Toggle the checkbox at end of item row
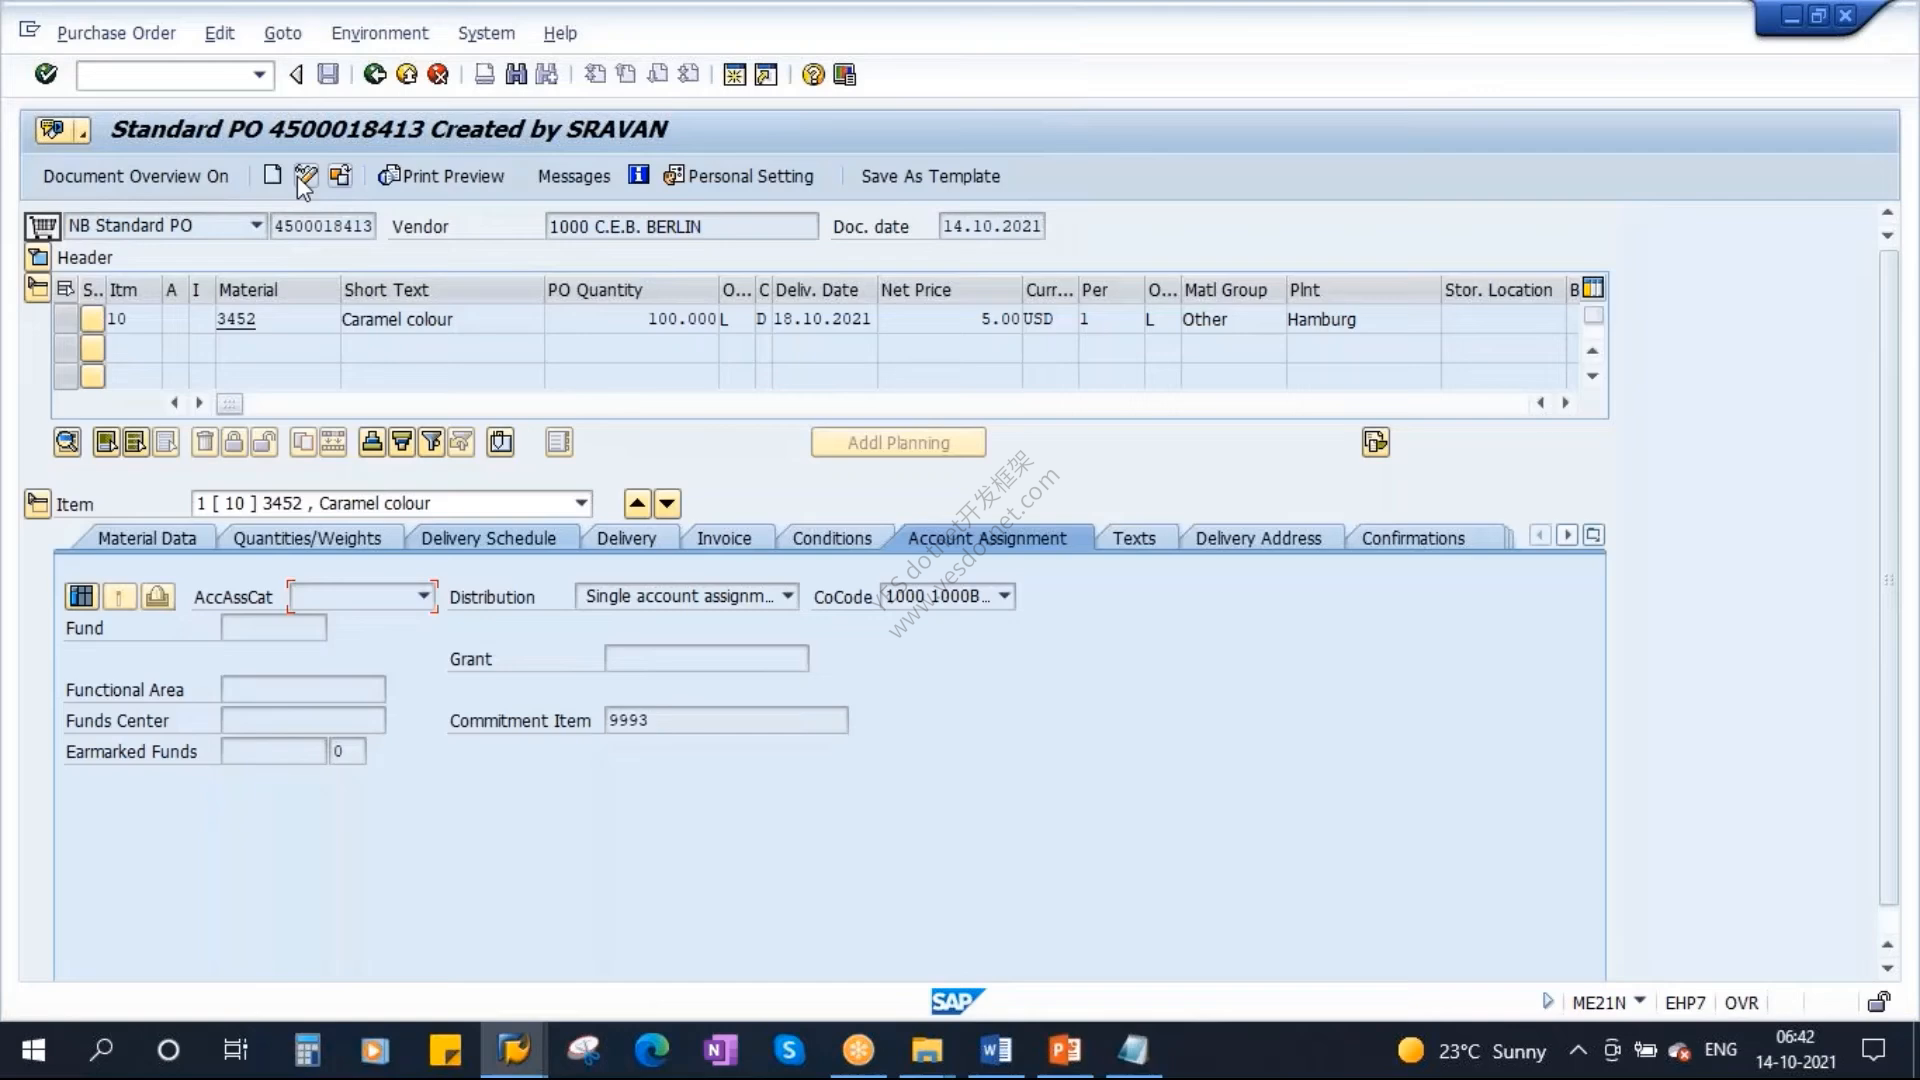This screenshot has width=1920, height=1080. 1594,316
